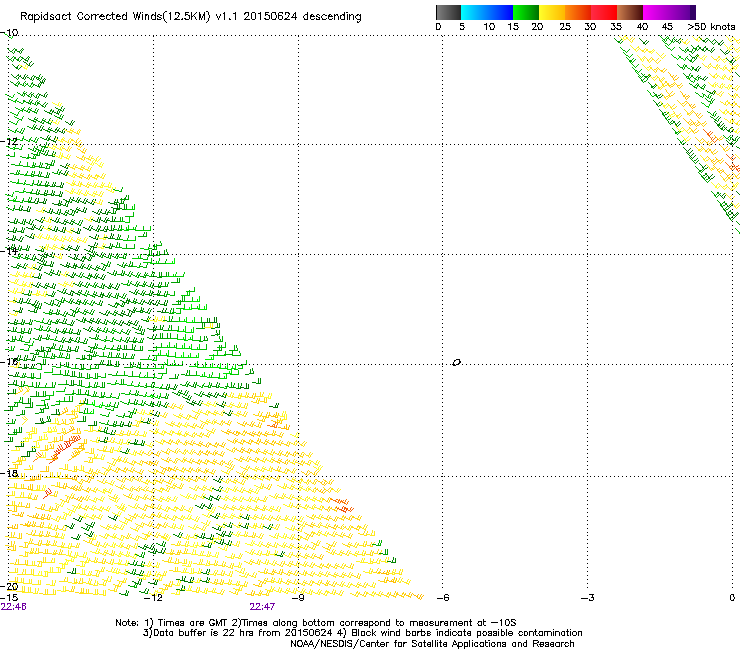The width and height of the screenshot is (740, 650).
Task: Click the small island outline near -16 latitude
Action: [x=456, y=363]
